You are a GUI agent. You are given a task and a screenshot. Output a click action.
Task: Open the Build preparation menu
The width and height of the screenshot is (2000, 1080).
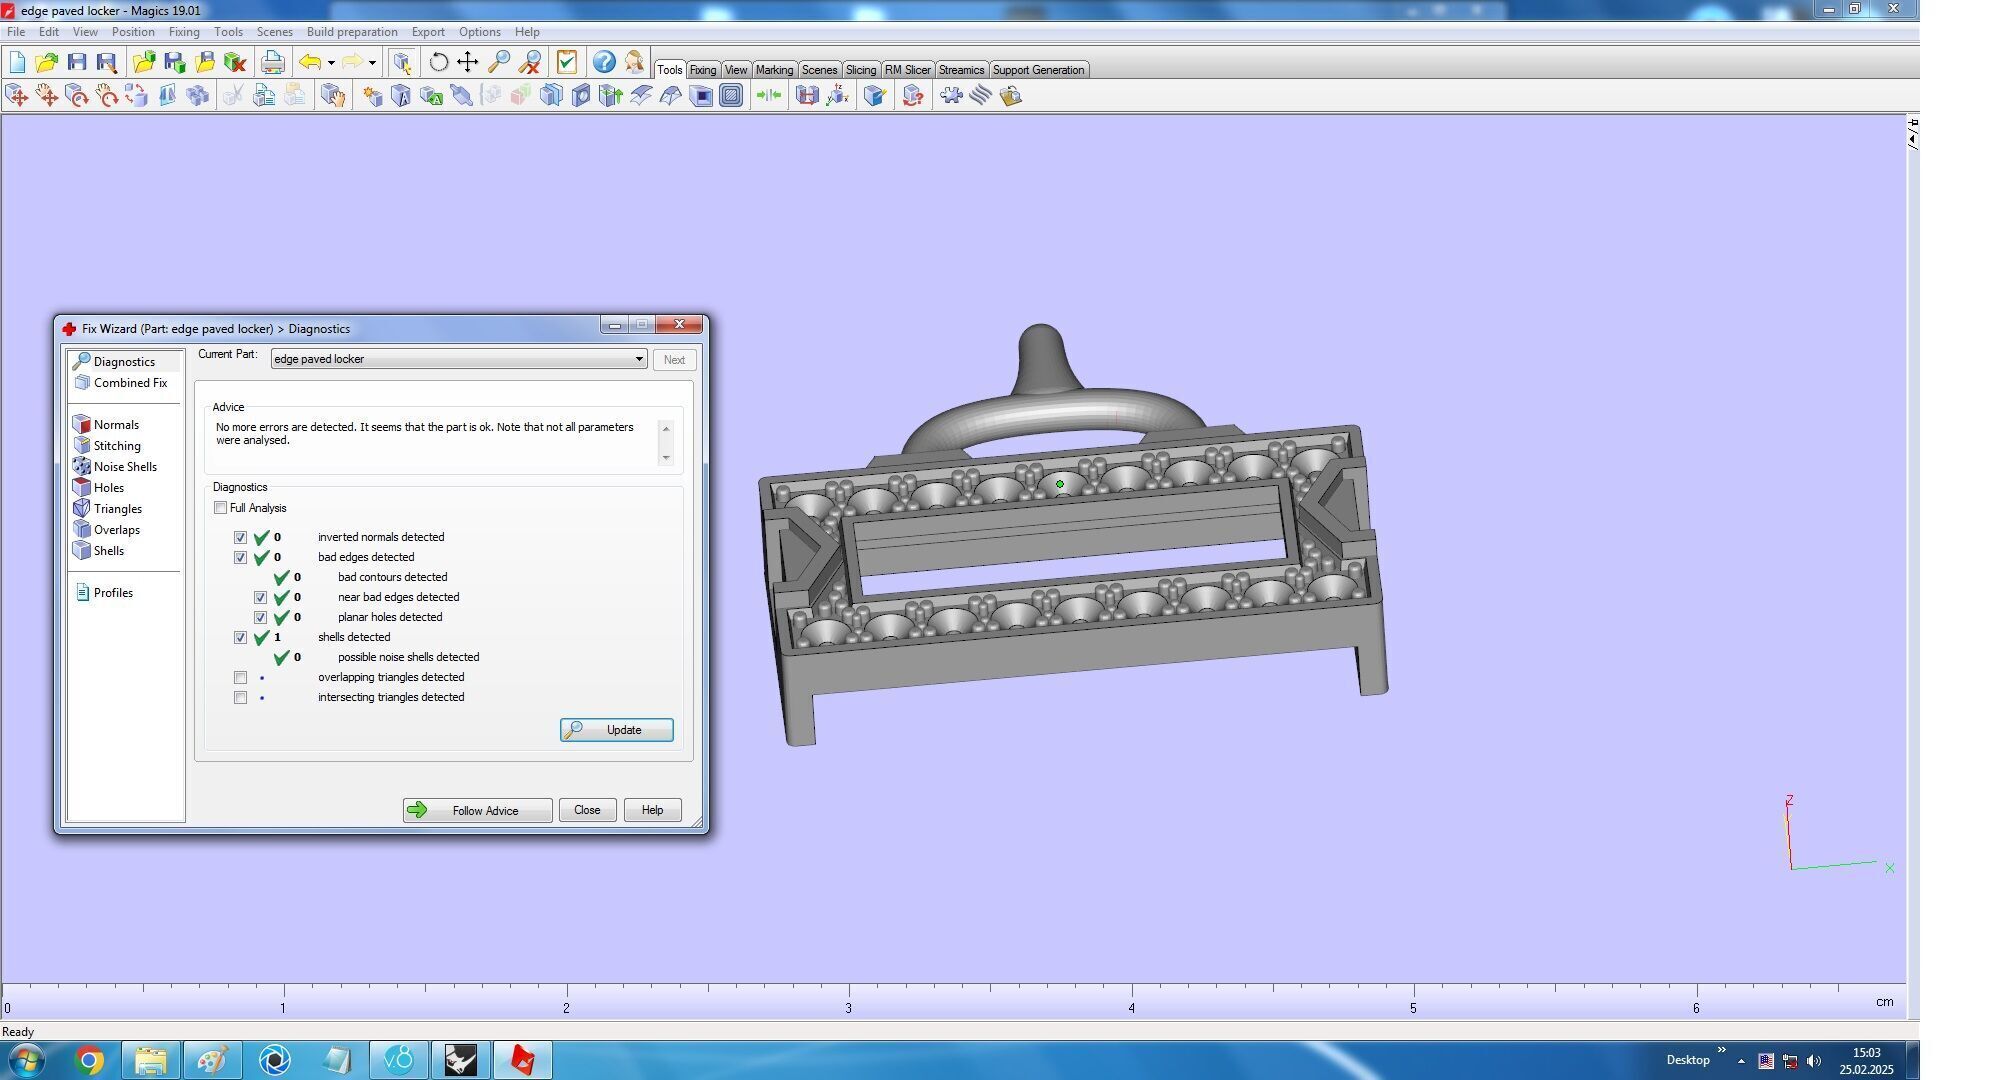351,32
